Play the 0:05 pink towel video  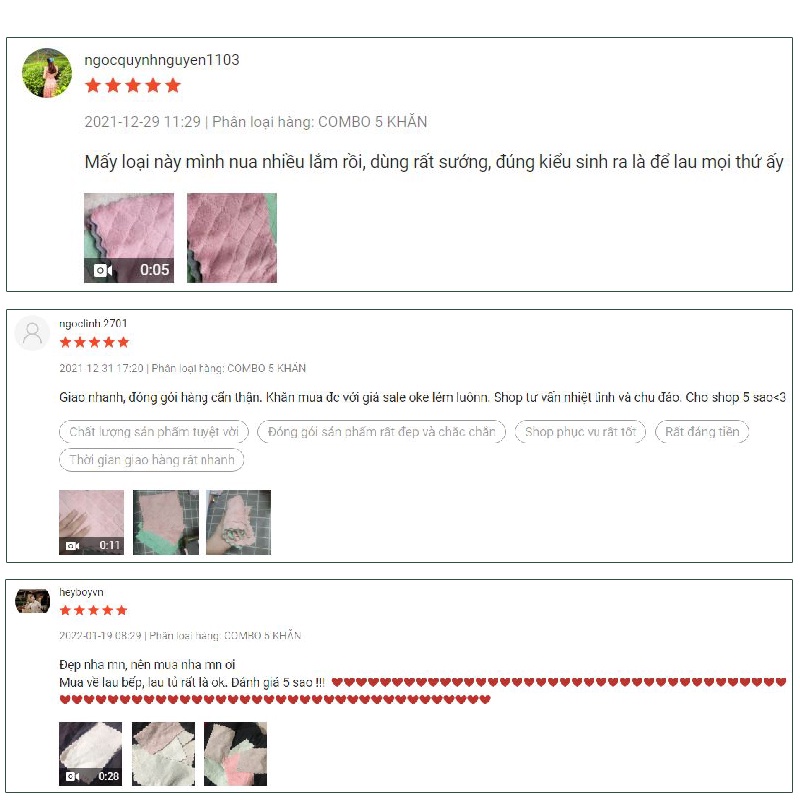129,238
